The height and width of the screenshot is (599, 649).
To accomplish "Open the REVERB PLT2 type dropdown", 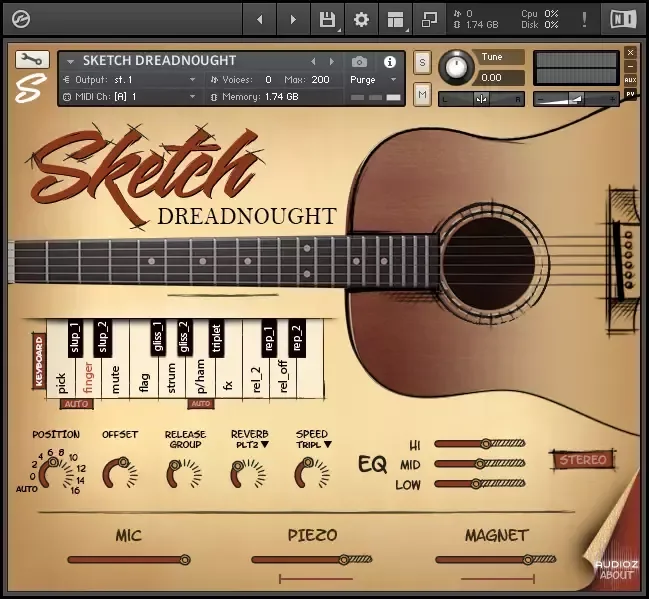I will pos(252,445).
